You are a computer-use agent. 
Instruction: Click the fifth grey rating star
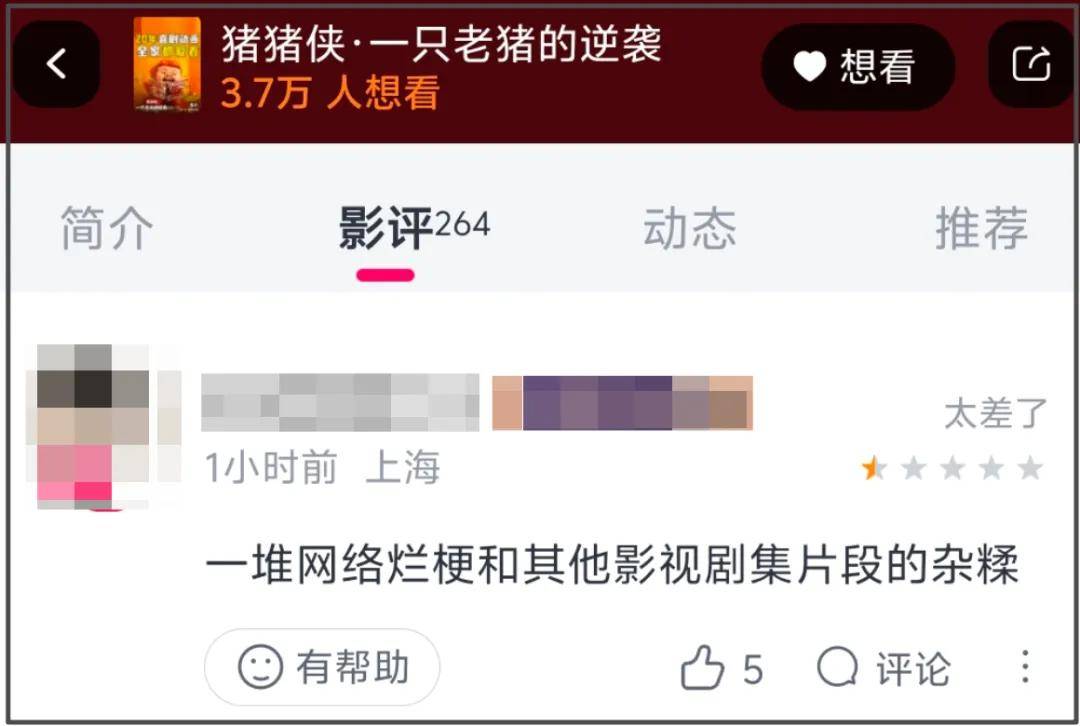click(1030, 468)
